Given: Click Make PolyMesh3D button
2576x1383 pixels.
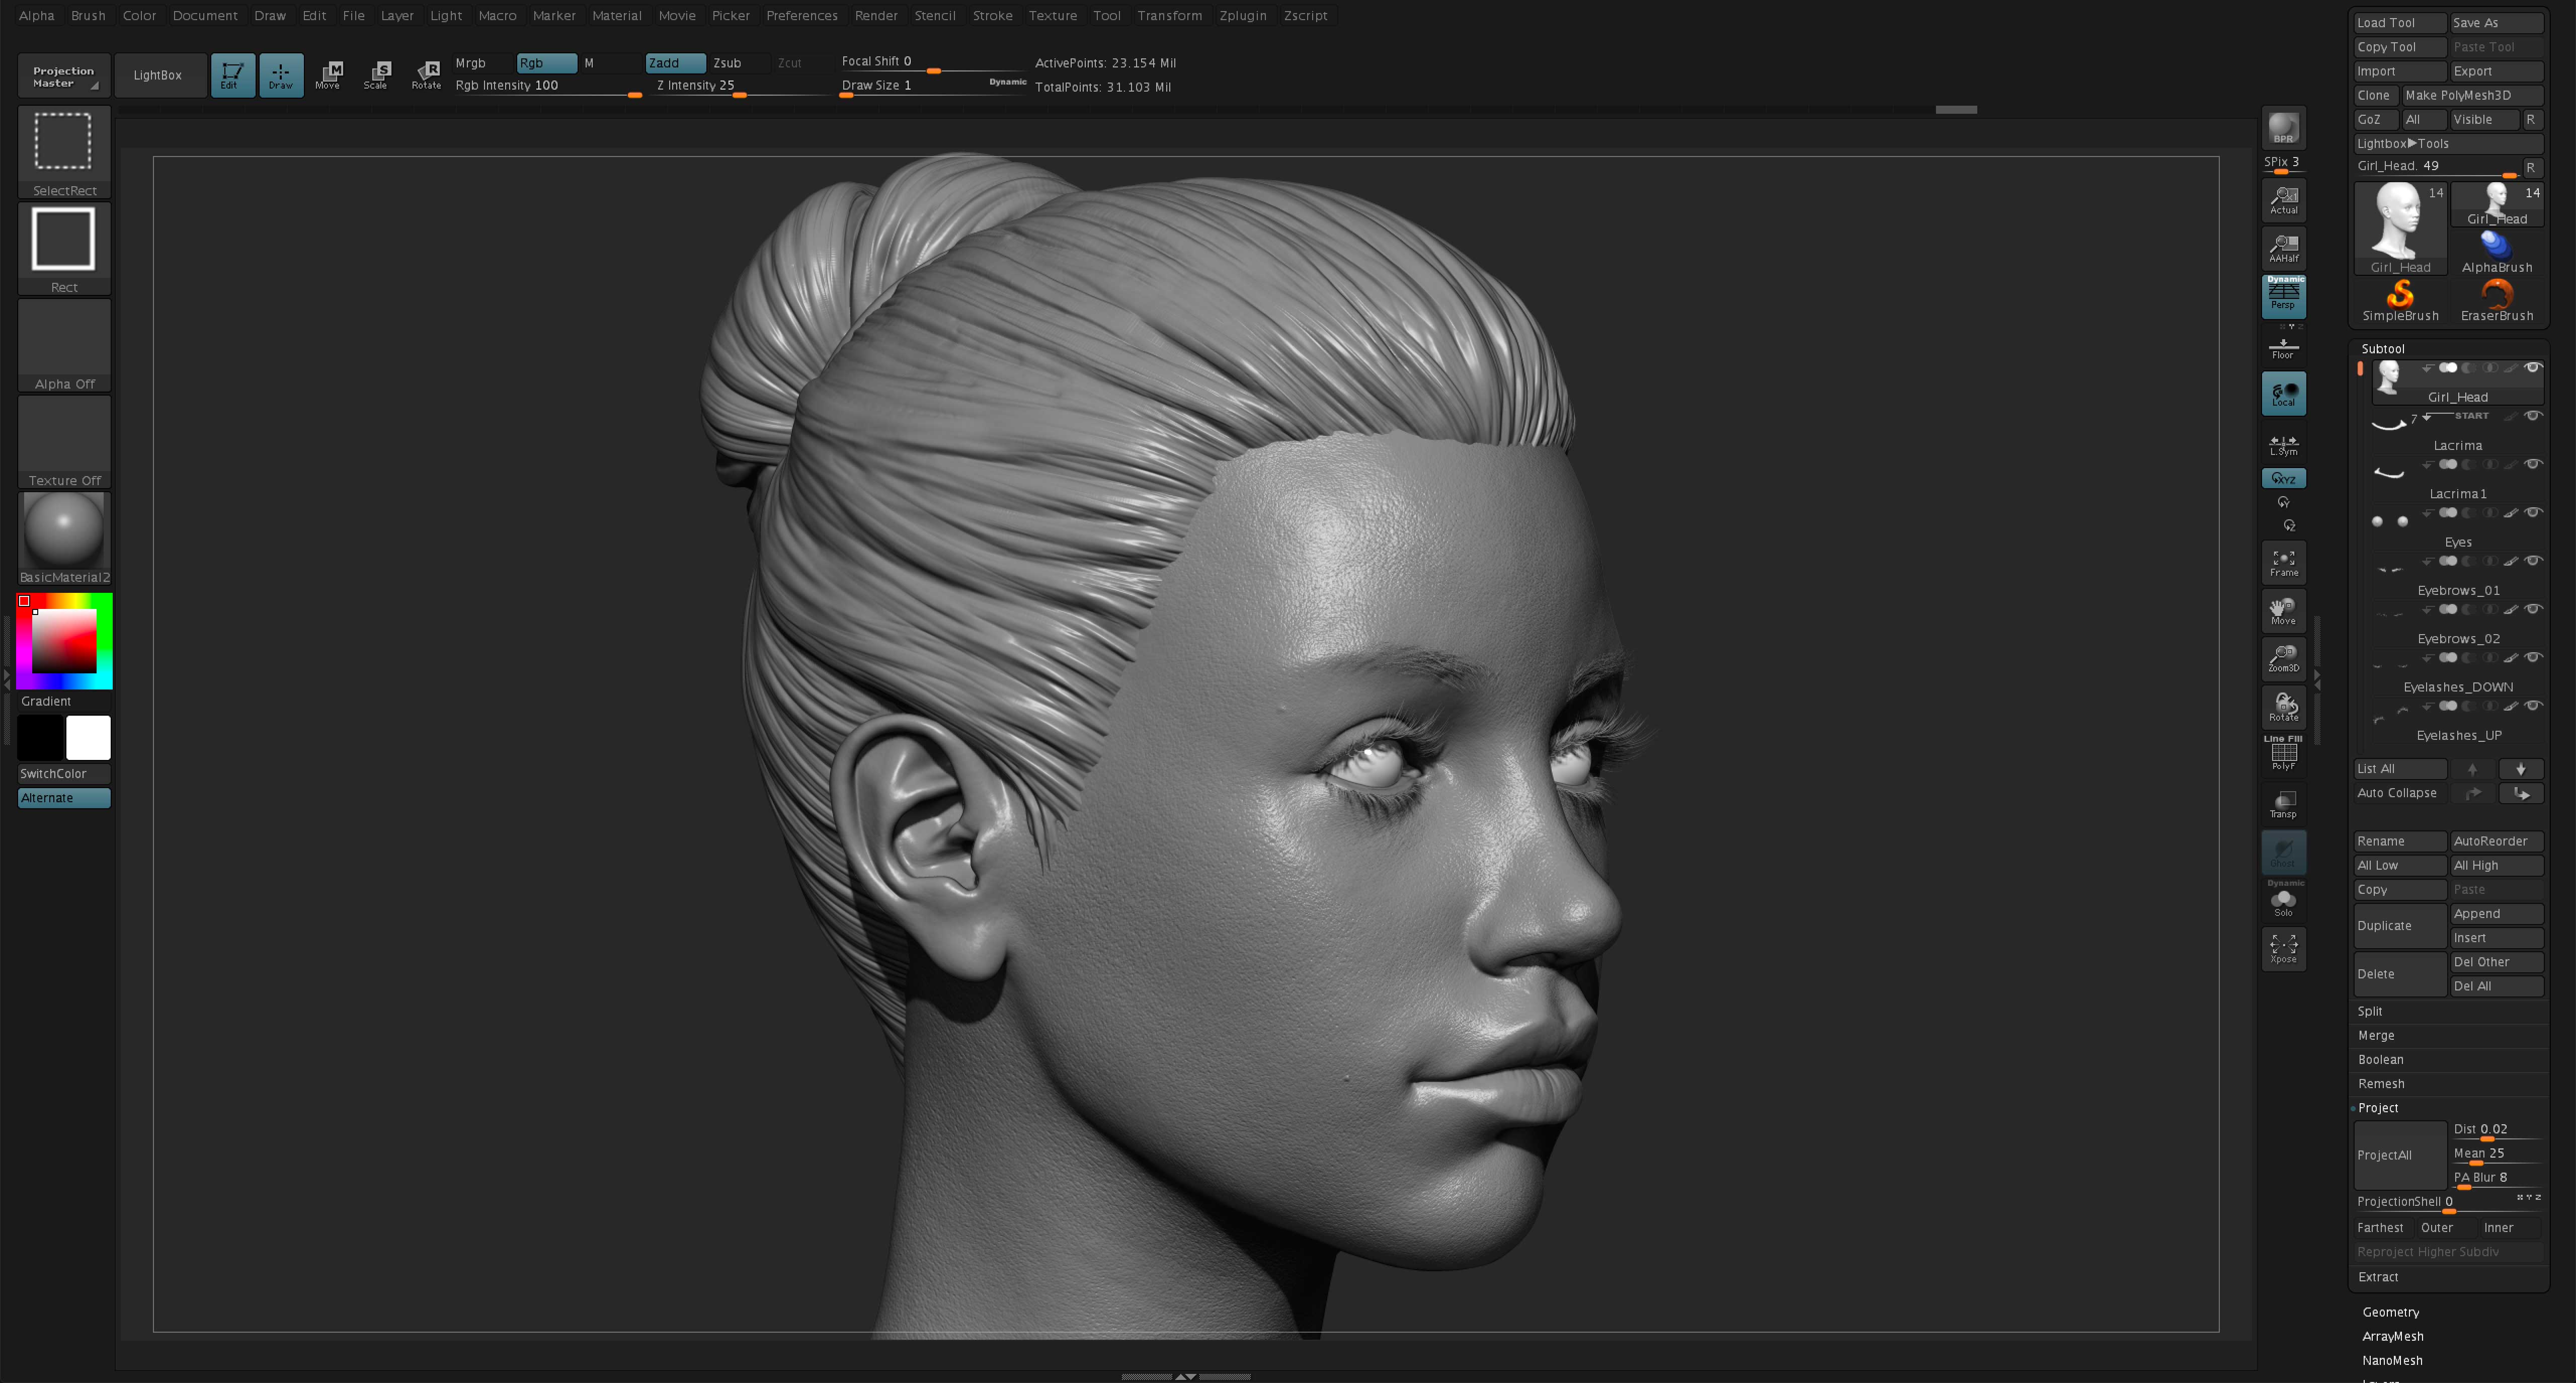Looking at the screenshot, I should coord(2472,95).
